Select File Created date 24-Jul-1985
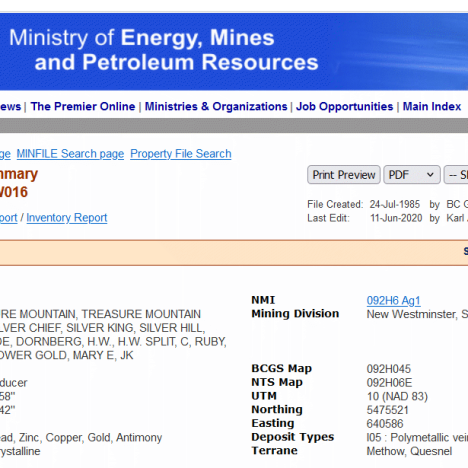The height and width of the screenshot is (468, 468). [x=395, y=204]
